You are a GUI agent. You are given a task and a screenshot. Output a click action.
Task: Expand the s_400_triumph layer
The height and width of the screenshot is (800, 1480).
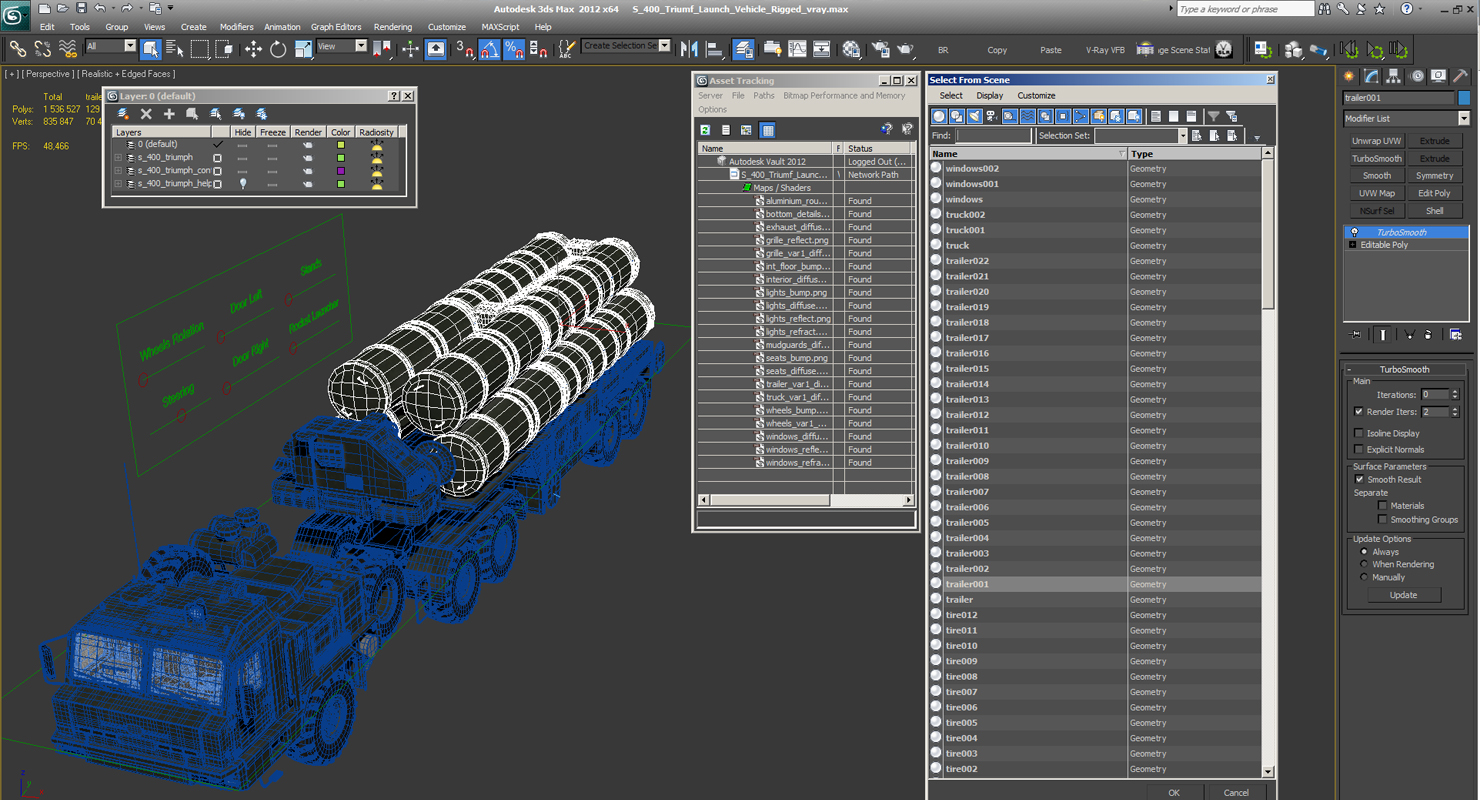point(118,158)
